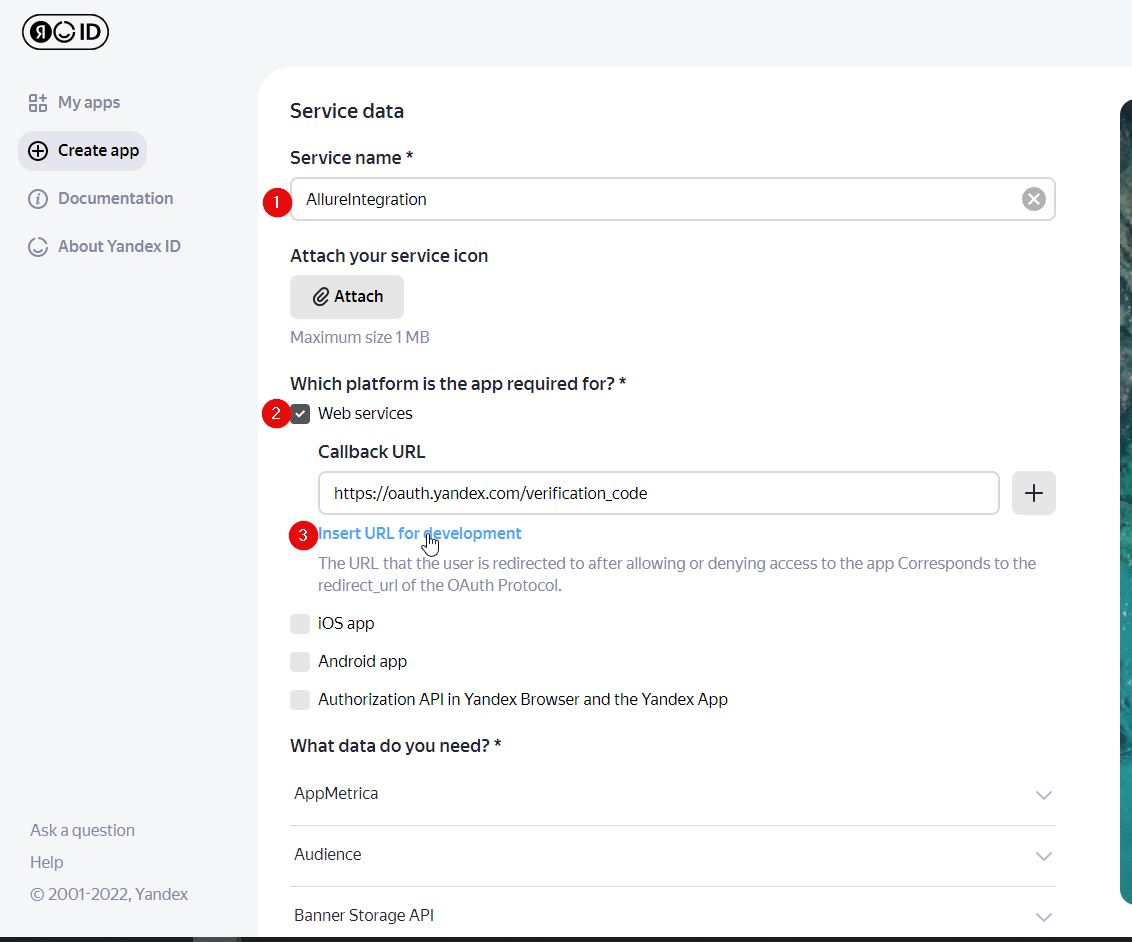
Task: Click inside the Callback URL input field
Action: pyautogui.click(x=658, y=492)
